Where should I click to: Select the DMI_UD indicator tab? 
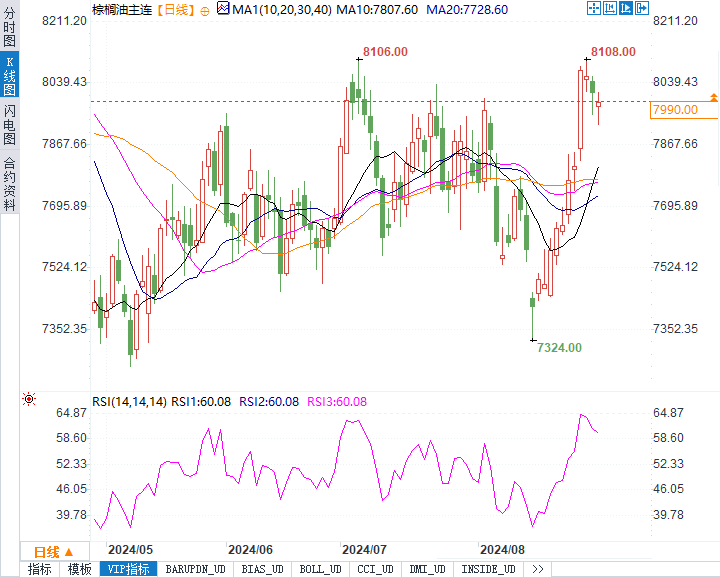click(x=427, y=569)
